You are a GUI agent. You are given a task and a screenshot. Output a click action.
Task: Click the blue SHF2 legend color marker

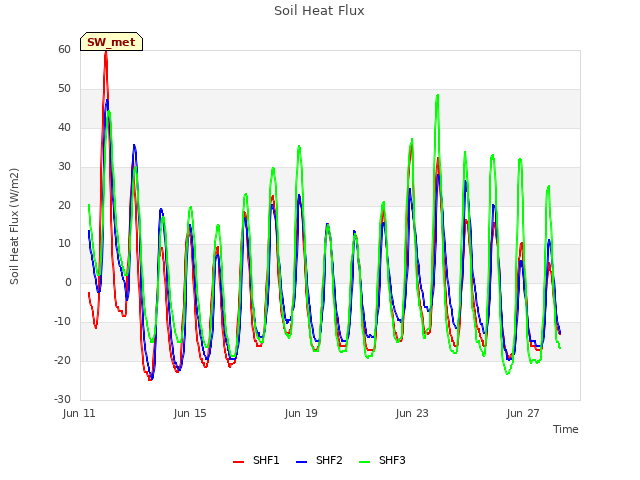[301, 462]
